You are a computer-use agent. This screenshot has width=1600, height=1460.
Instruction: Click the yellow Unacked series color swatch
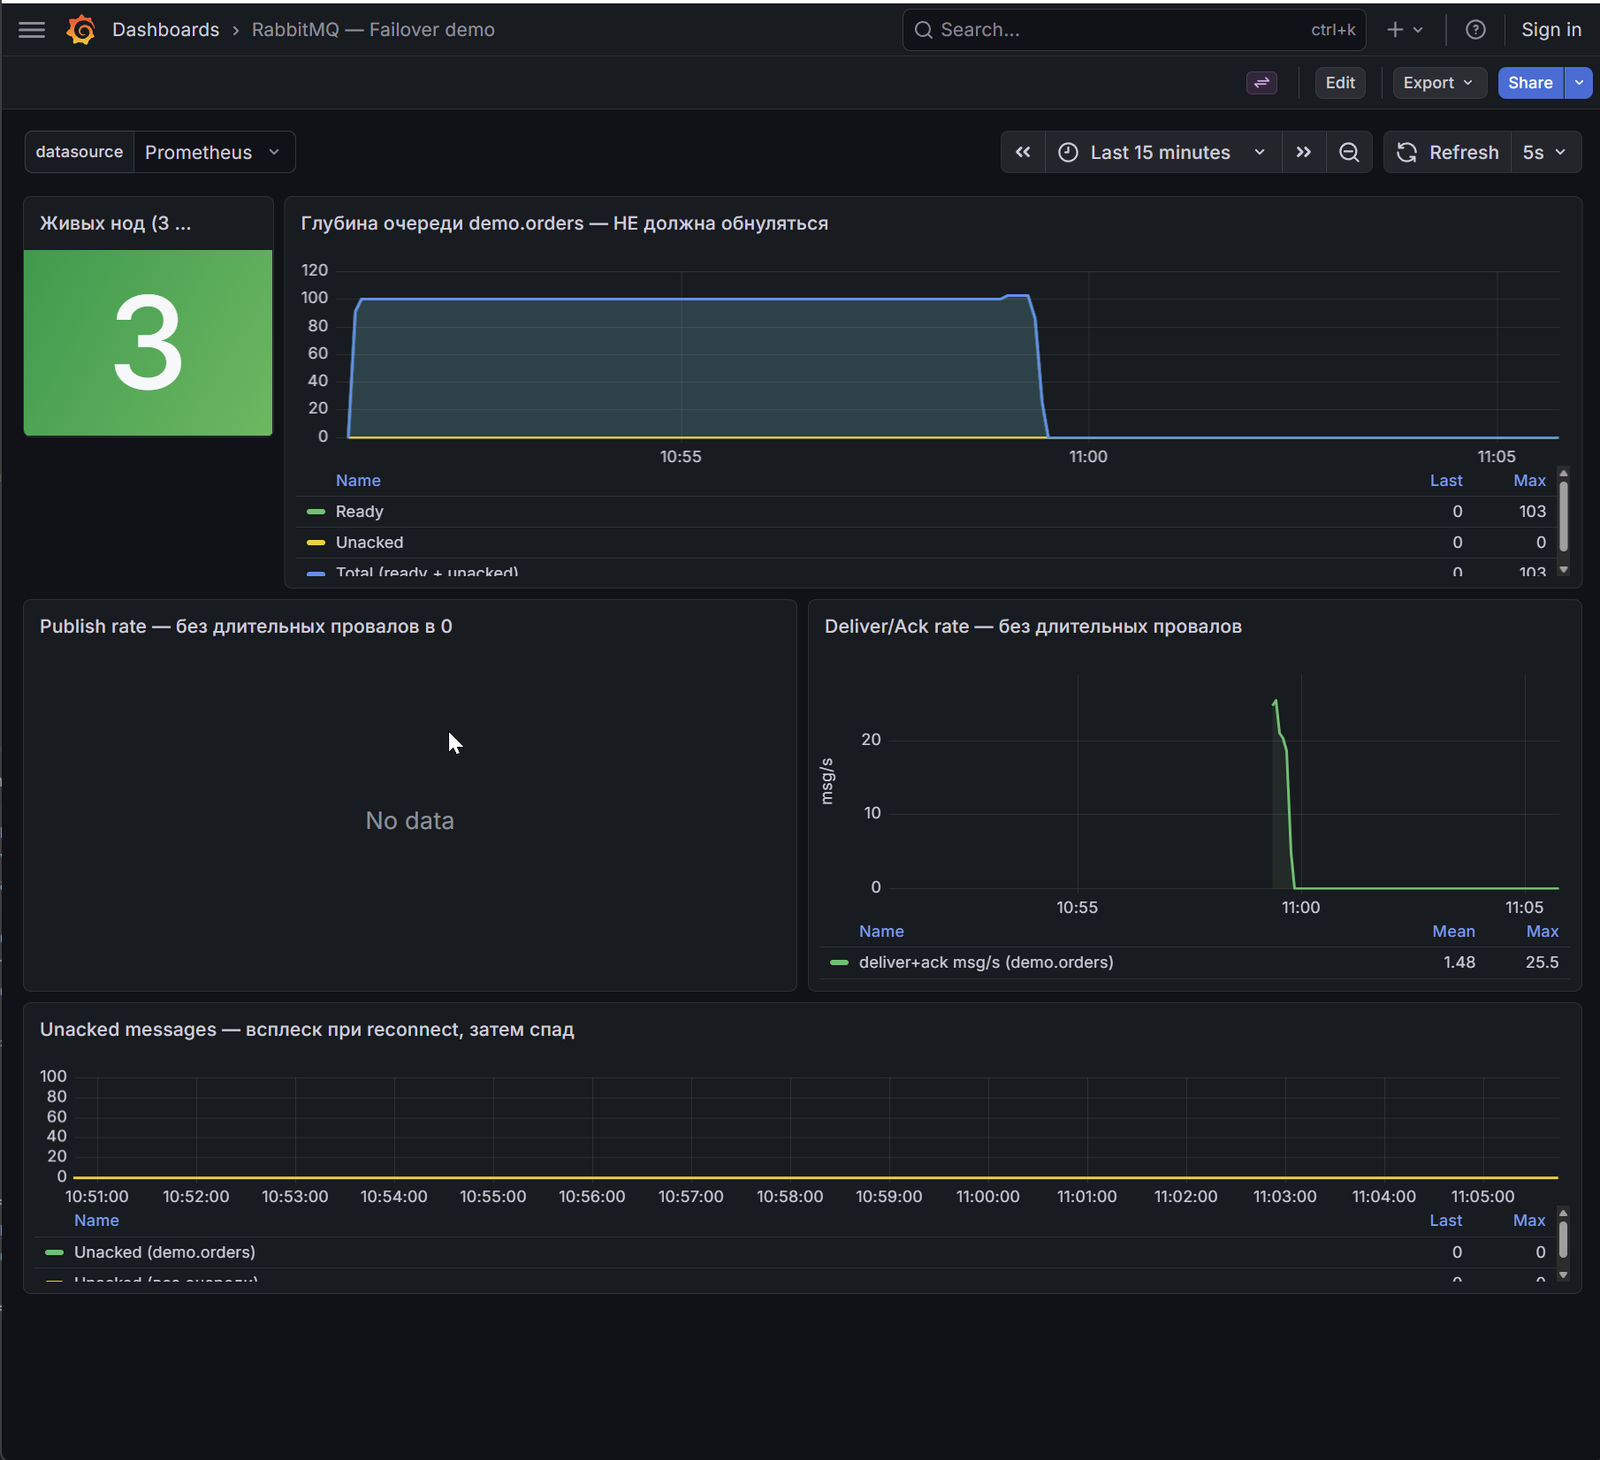(x=316, y=542)
